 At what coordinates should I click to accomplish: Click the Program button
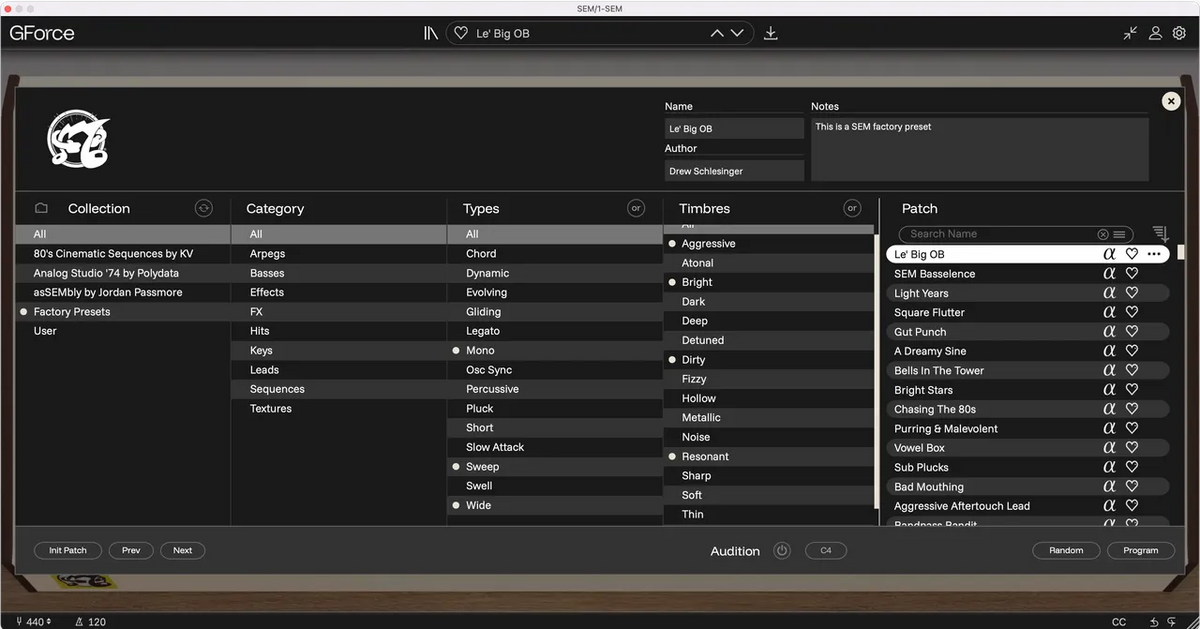(1140, 550)
